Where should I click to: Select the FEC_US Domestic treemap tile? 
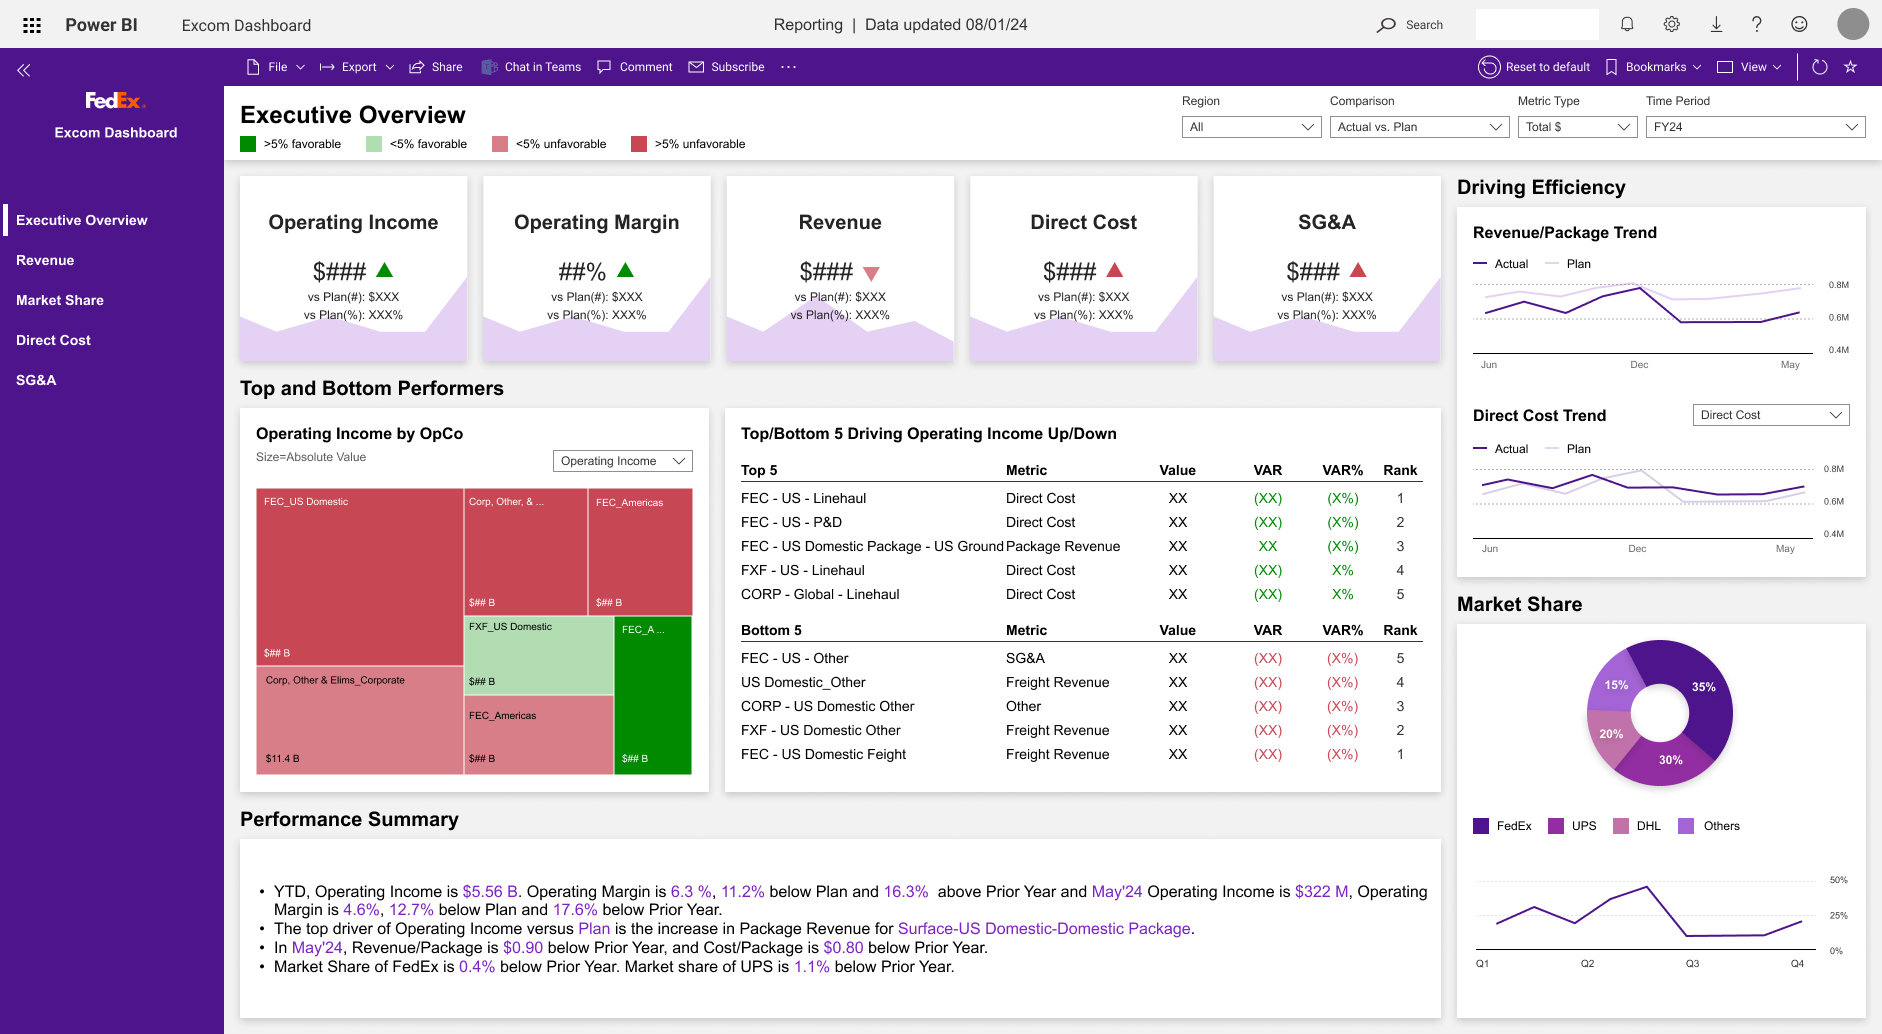(x=360, y=577)
